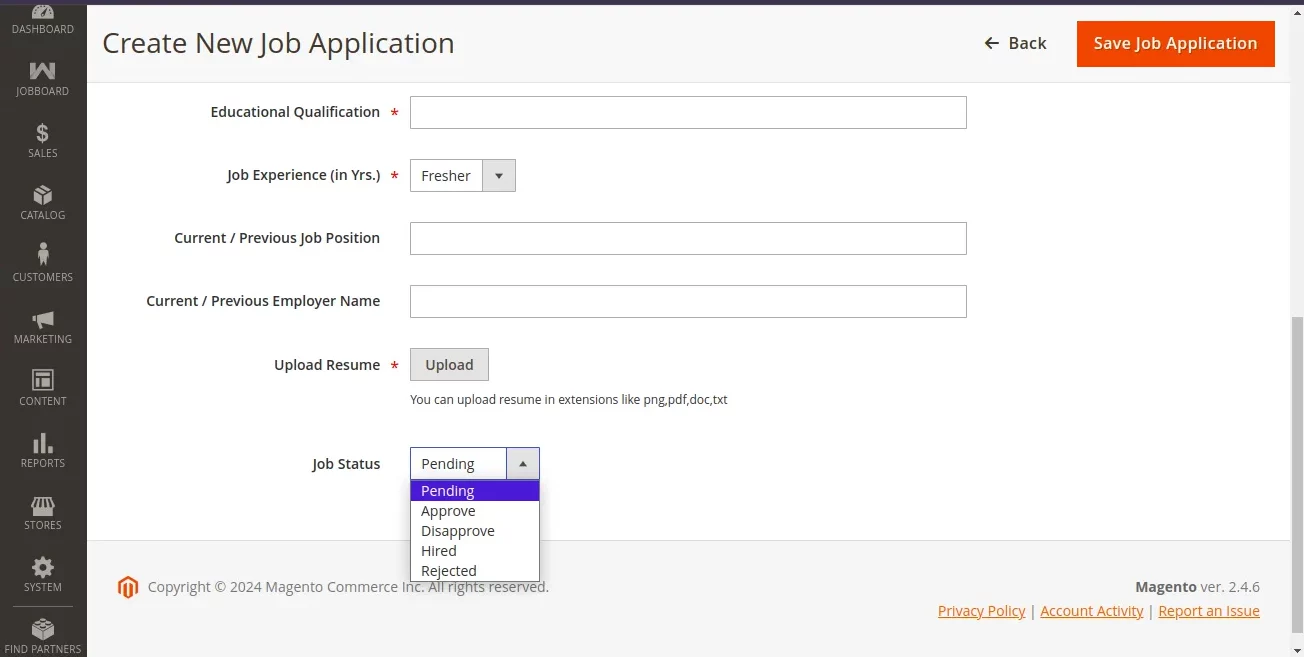Open the Stores sidebar icon
The height and width of the screenshot is (657, 1304).
click(42, 506)
